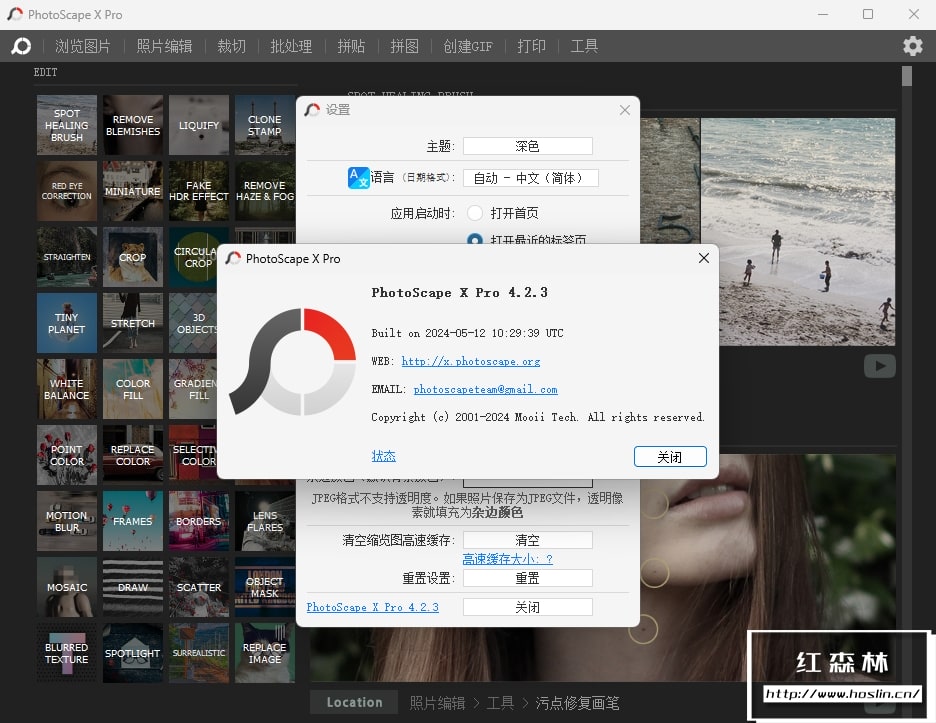
Task: Click 清空 to clear thumbnail cache
Action: point(528,540)
